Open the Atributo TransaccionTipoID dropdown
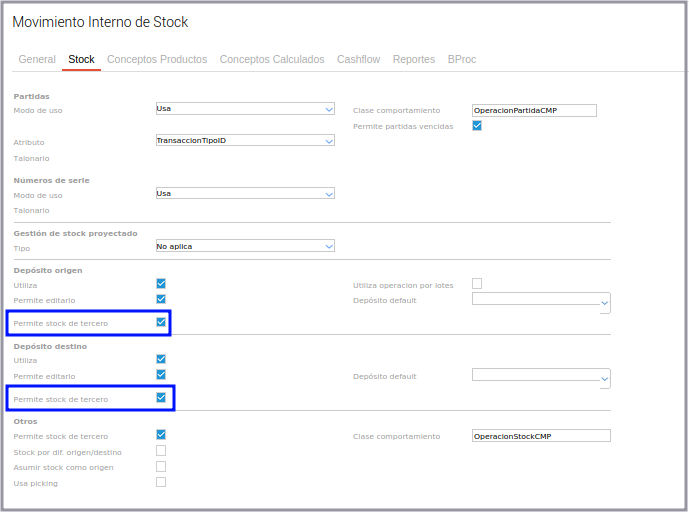The height and width of the screenshot is (512, 689). tap(245, 141)
